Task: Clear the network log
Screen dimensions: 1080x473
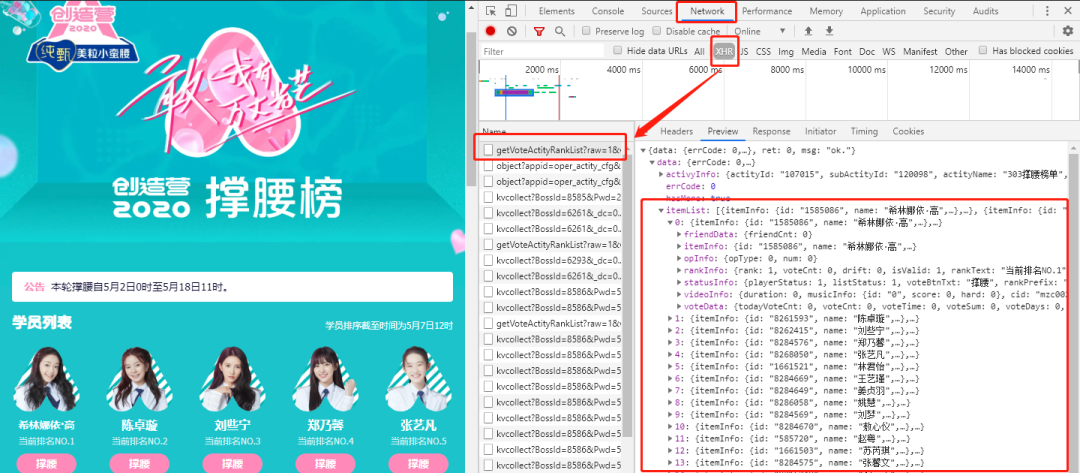Action: 512,31
